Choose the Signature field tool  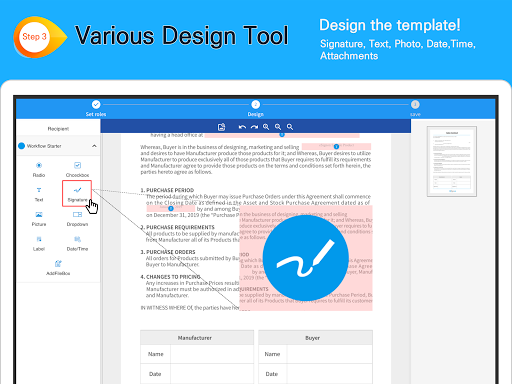click(x=77, y=194)
